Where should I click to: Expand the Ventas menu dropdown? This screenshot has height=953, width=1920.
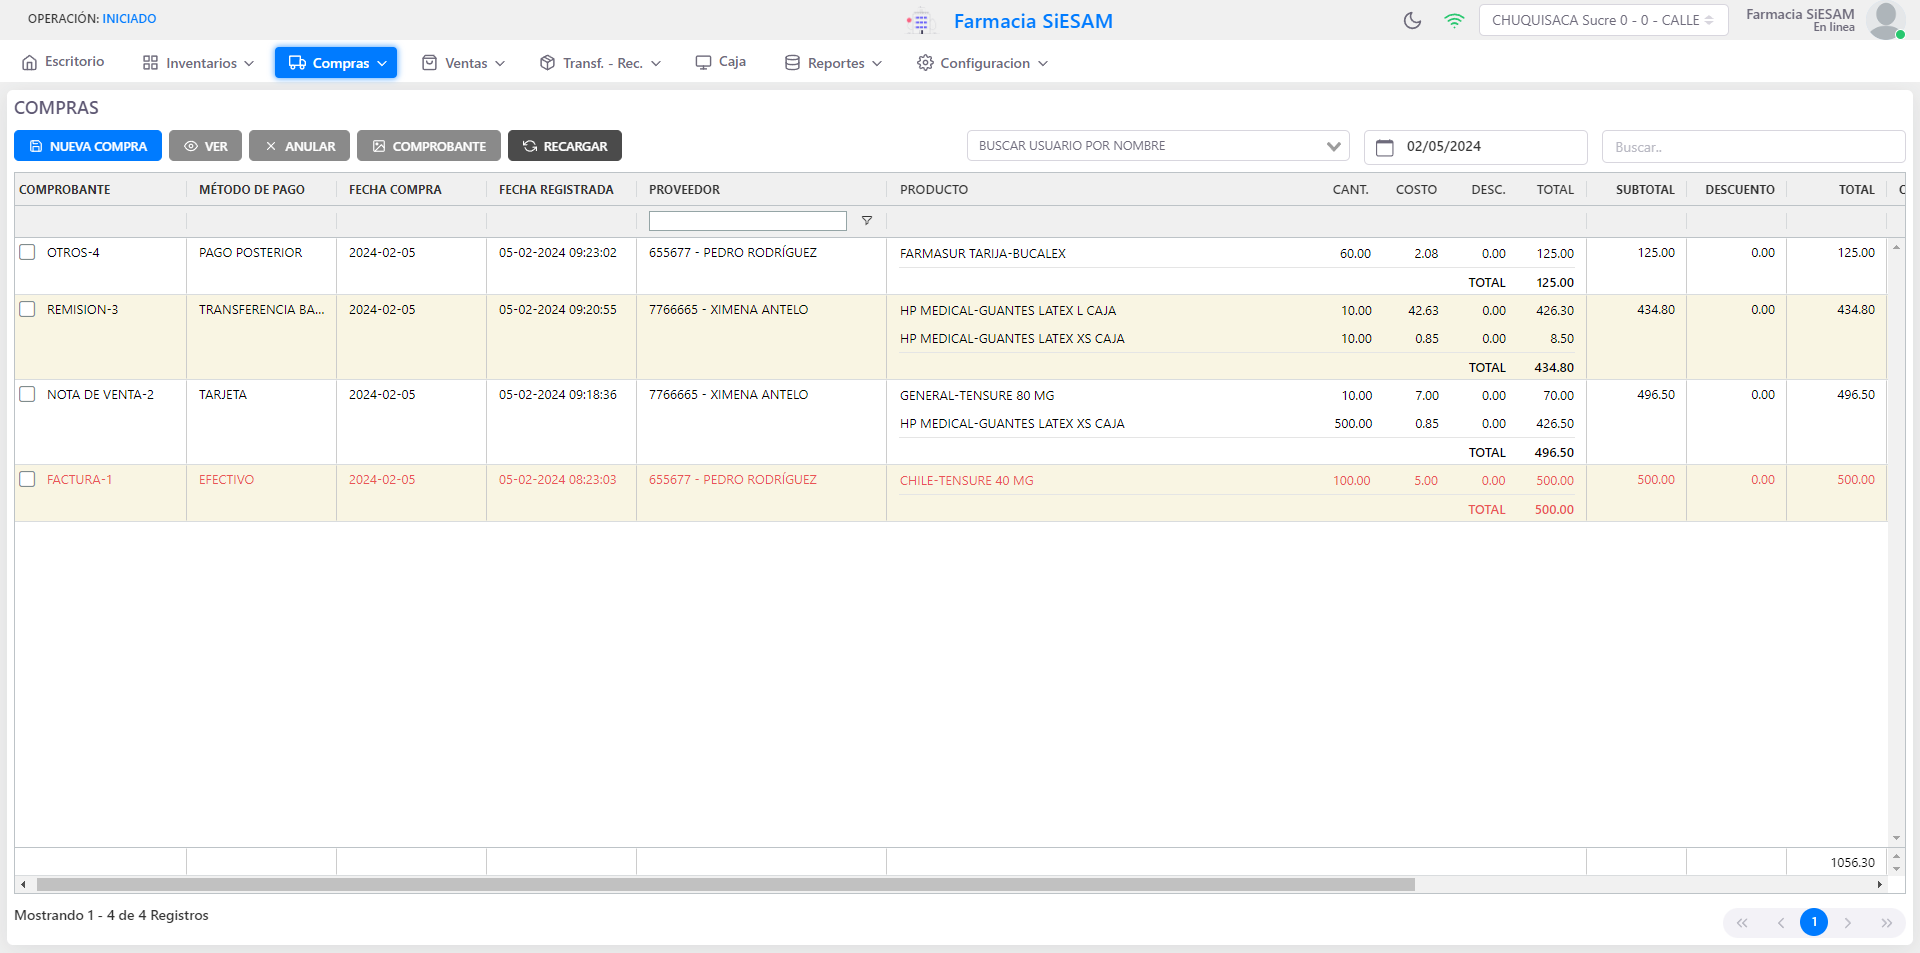pyautogui.click(x=463, y=63)
